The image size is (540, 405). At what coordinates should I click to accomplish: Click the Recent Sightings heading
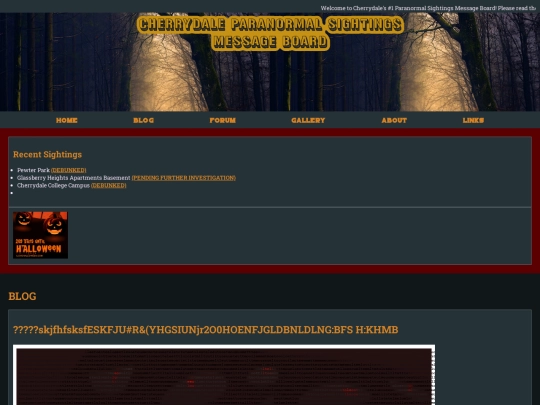pos(48,154)
